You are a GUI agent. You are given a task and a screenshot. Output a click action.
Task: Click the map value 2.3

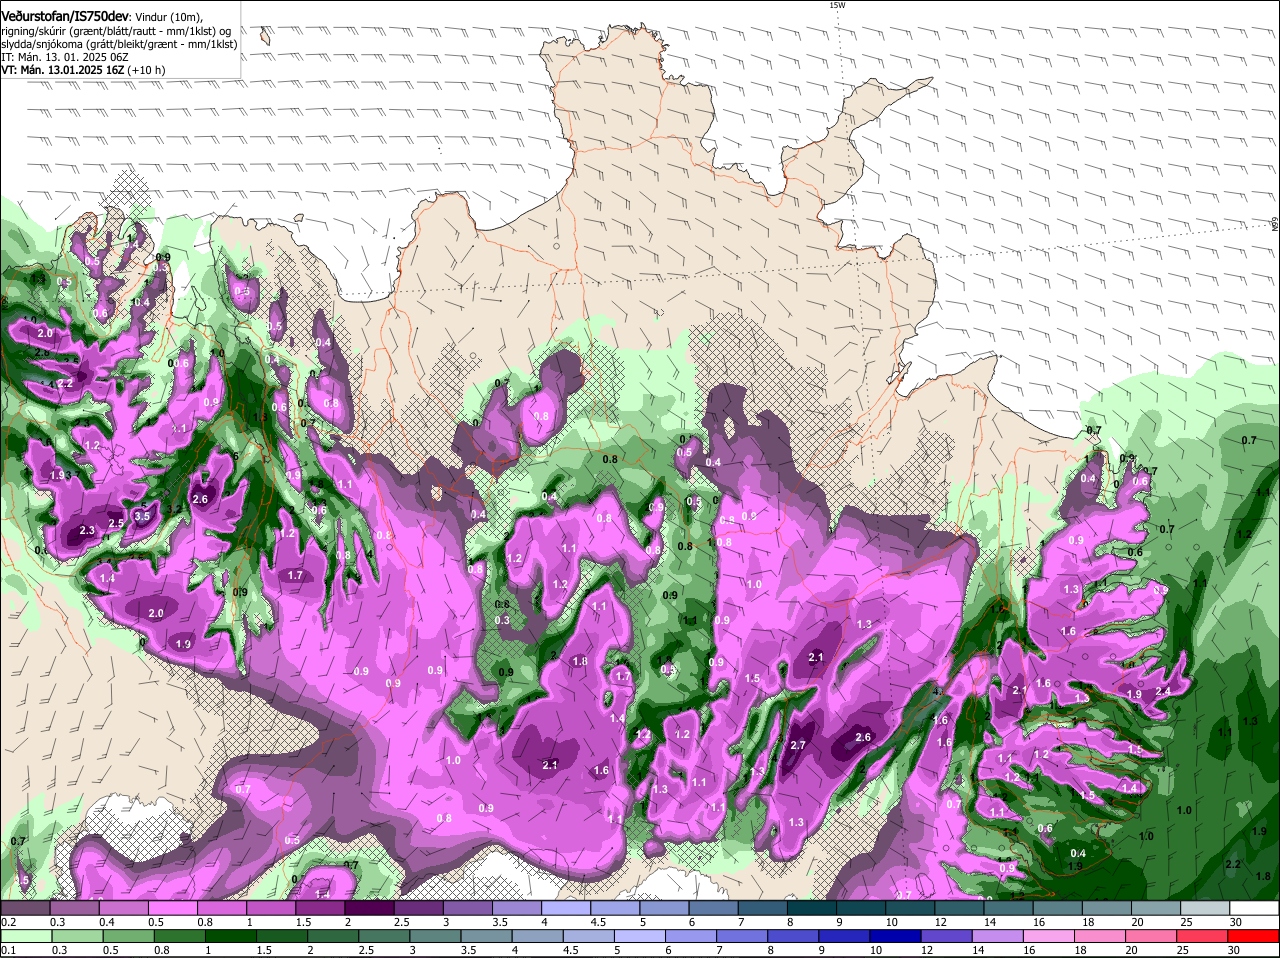87,530
